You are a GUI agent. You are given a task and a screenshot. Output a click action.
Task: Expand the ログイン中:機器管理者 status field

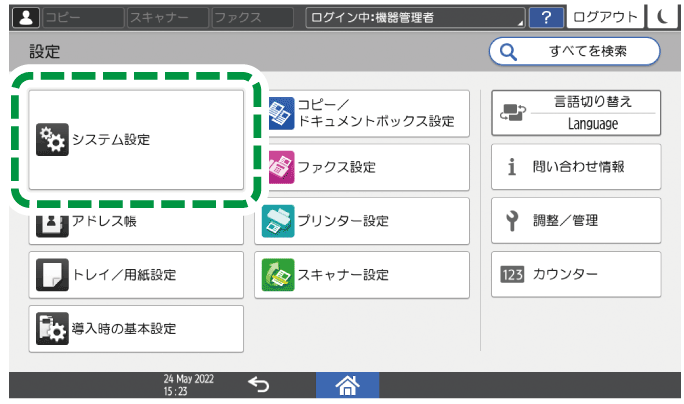415,17
